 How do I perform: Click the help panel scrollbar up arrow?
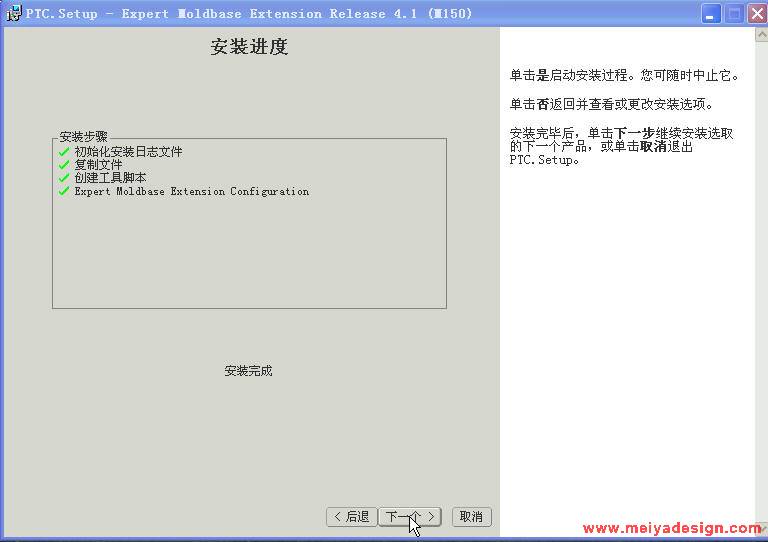(761, 35)
